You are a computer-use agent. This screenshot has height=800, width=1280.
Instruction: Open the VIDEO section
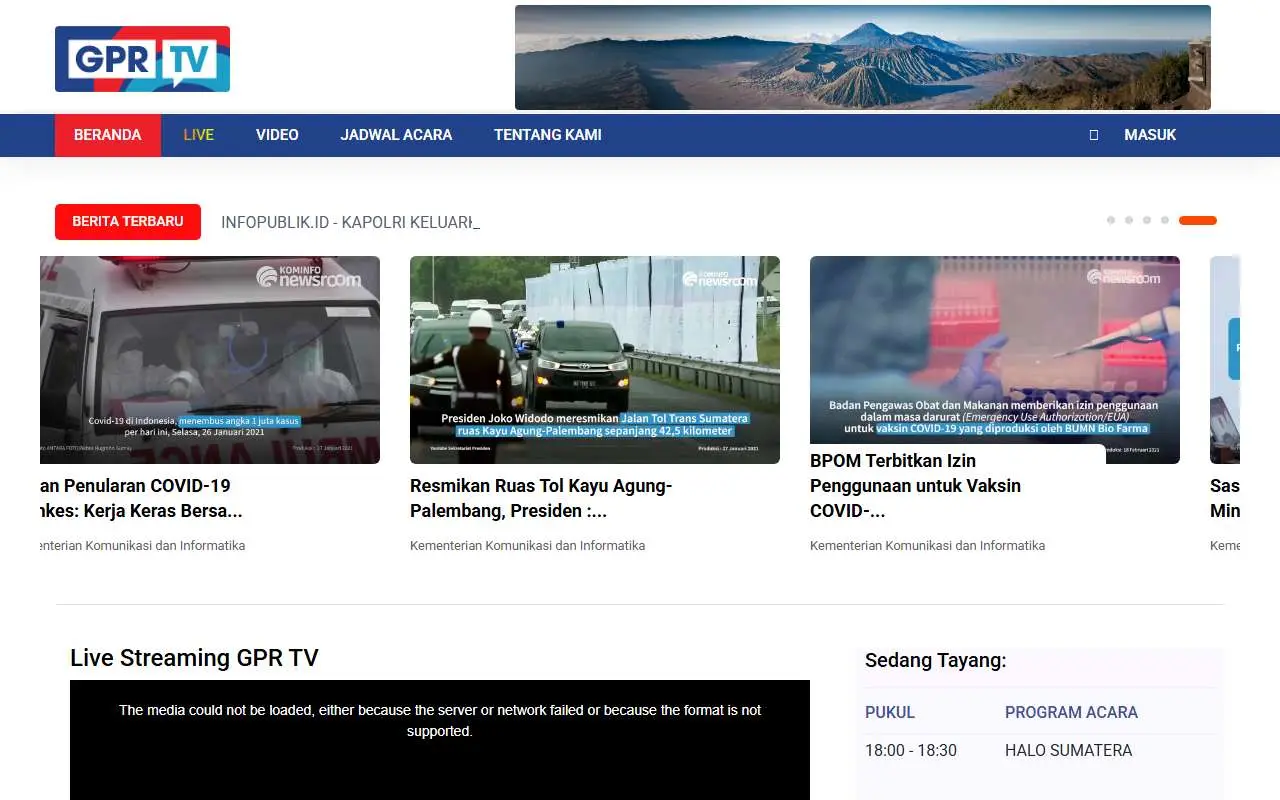click(277, 135)
